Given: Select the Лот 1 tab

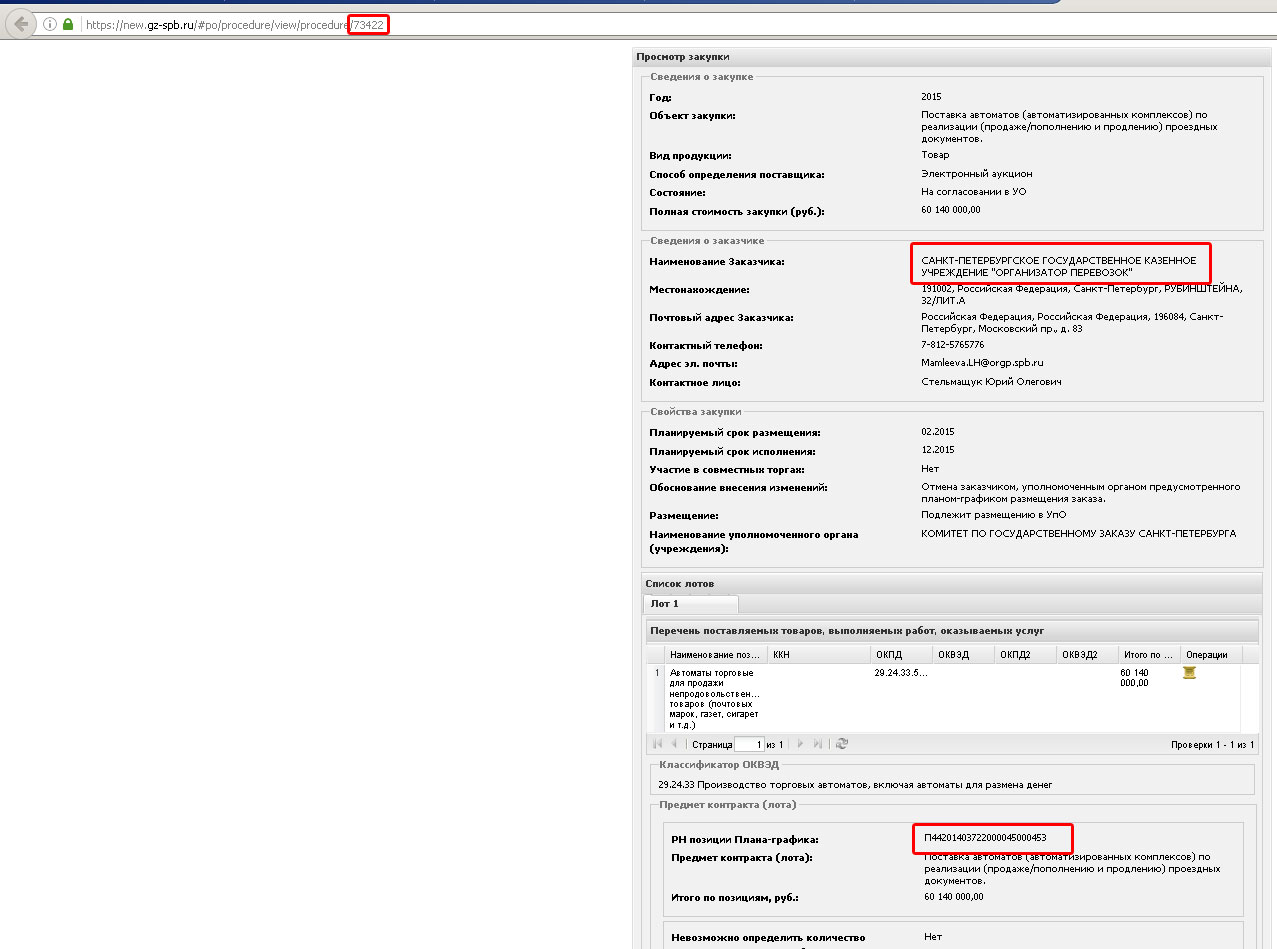Looking at the screenshot, I should coord(691,604).
